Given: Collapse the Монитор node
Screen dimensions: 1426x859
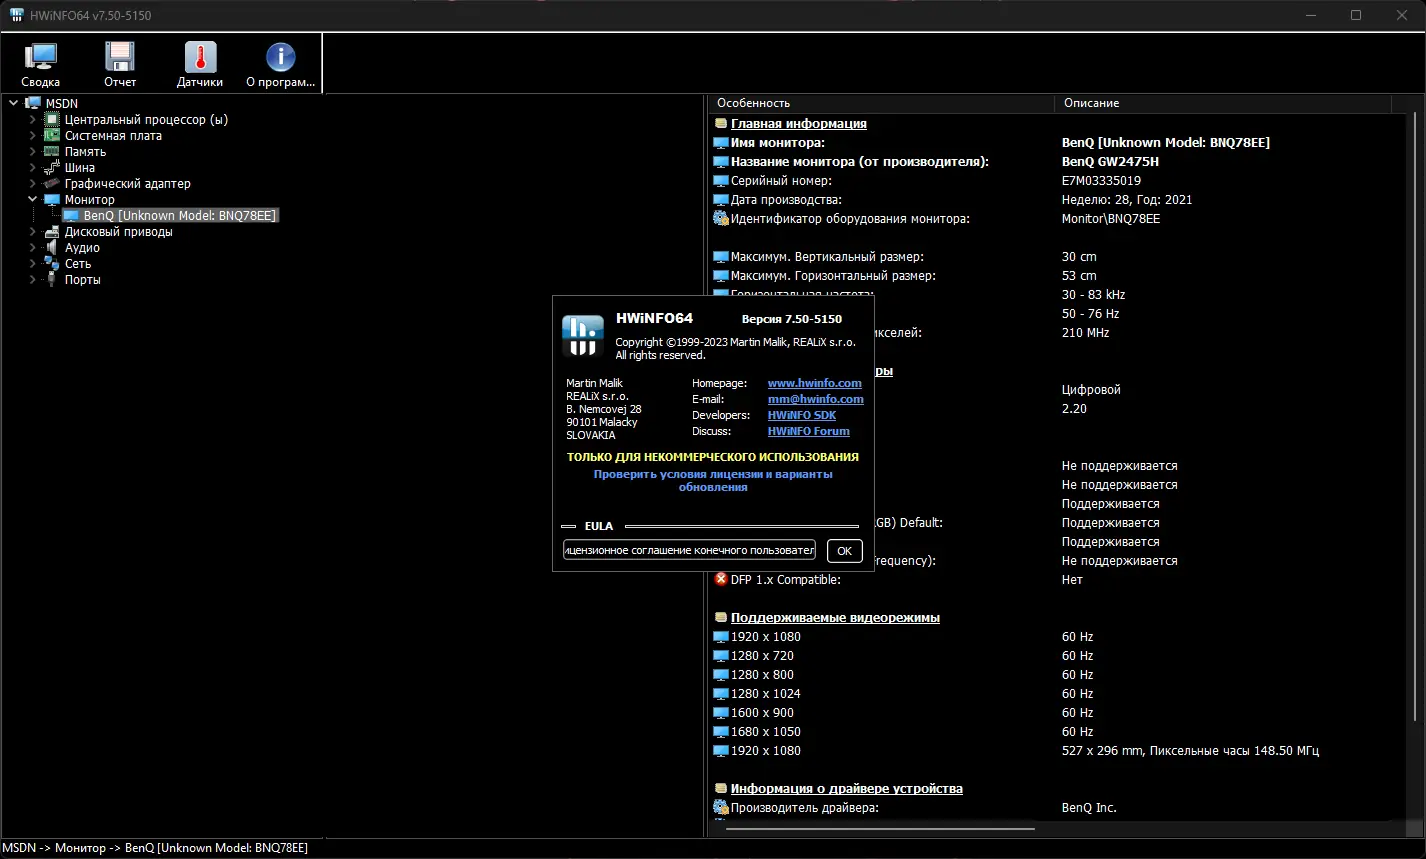Looking at the screenshot, I should 32,199.
